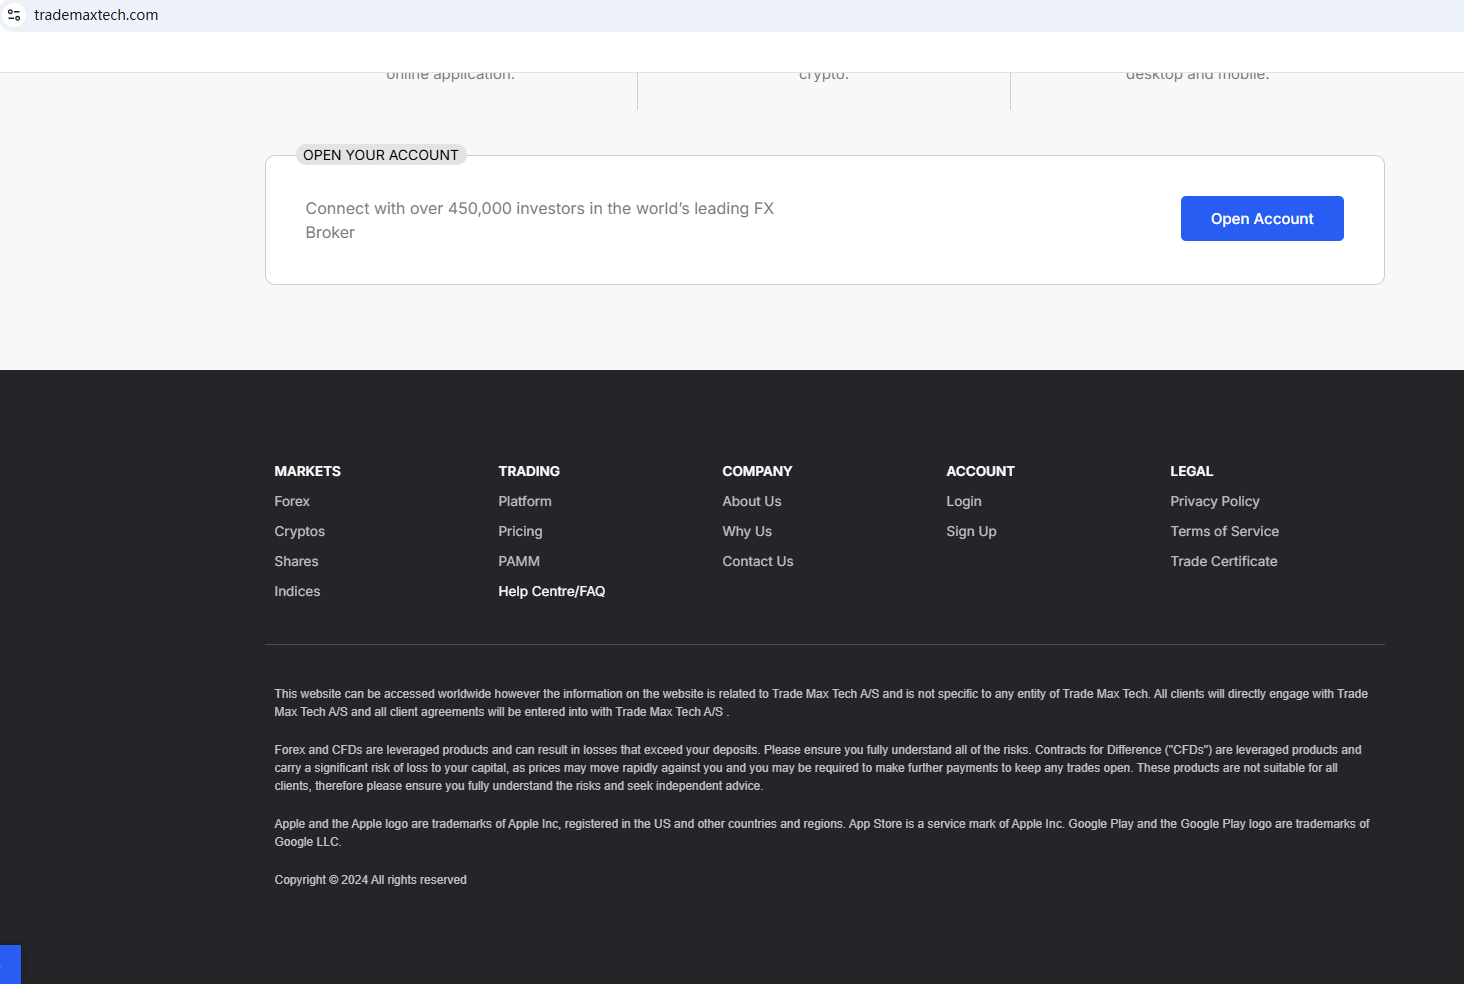Open the trading Platform link
This screenshot has height=984, width=1464.
[x=524, y=501]
